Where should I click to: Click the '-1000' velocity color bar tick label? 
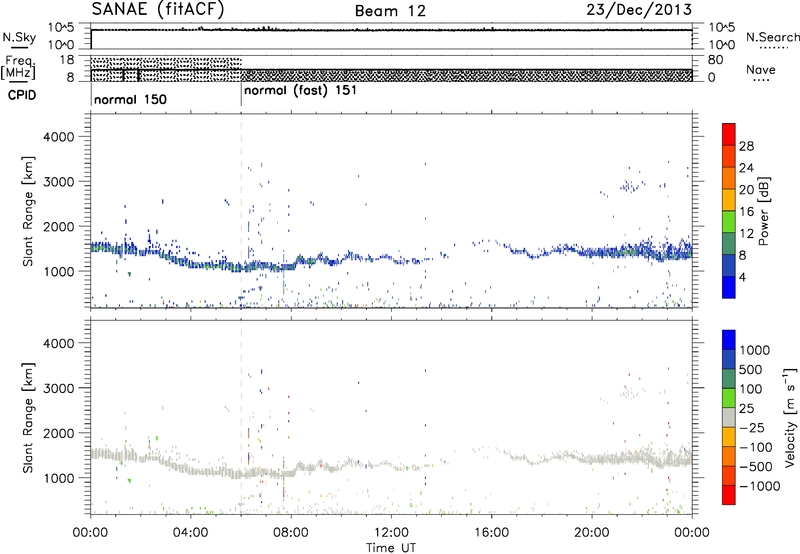(760, 486)
